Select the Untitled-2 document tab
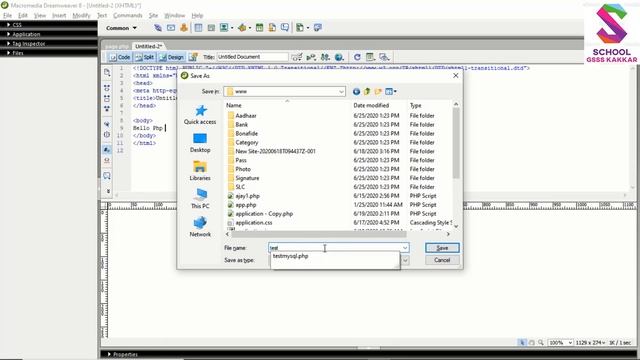640x360 pixels. point(149,46)
